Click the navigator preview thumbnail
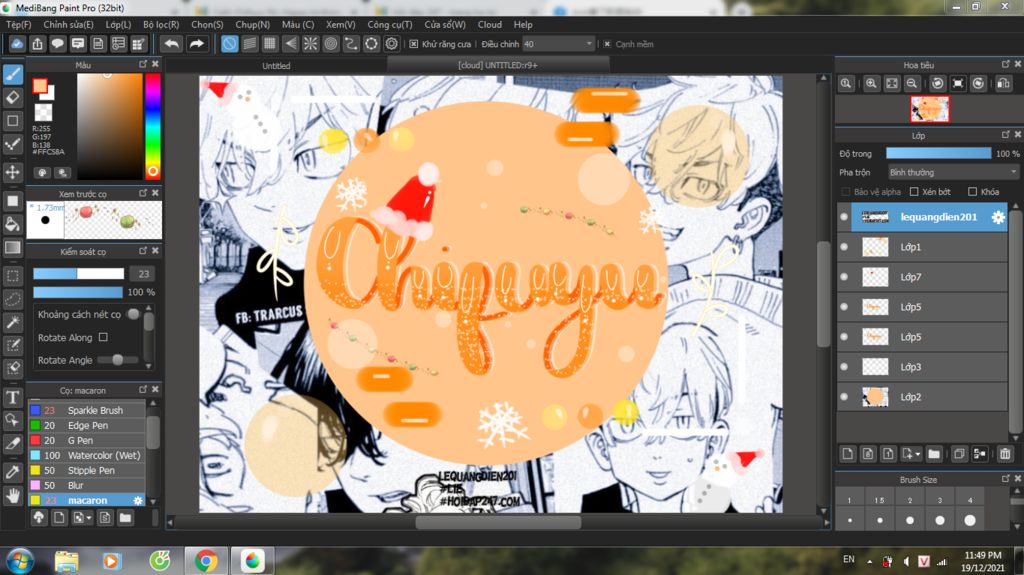Viewport: 1024px width, 575px height. click(929, 109)
